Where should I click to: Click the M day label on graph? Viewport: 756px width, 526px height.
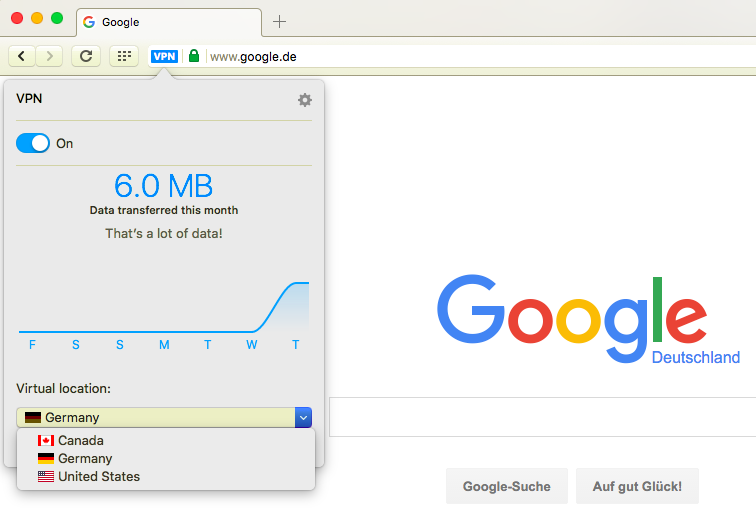(x=164, y=345)
